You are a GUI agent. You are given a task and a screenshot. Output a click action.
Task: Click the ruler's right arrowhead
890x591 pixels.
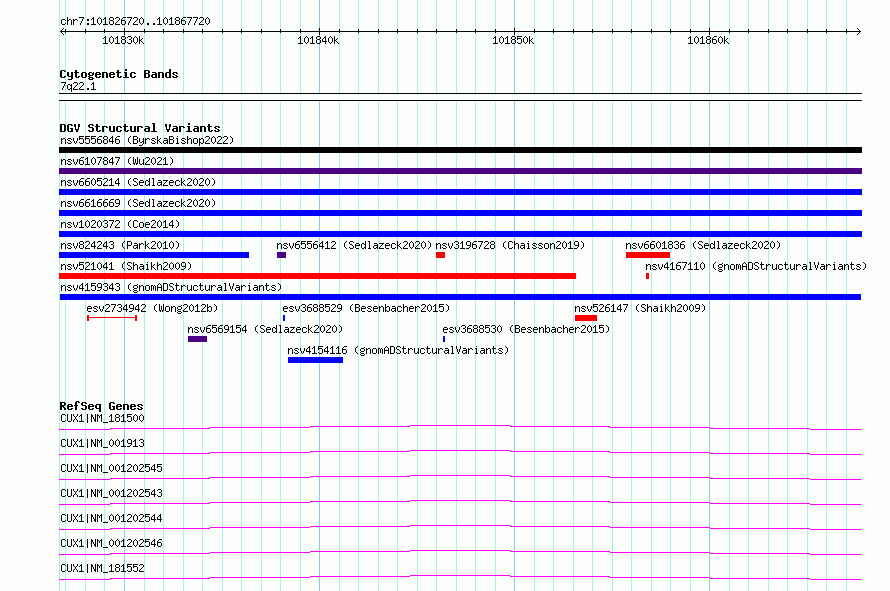click(x=859, y=31)
